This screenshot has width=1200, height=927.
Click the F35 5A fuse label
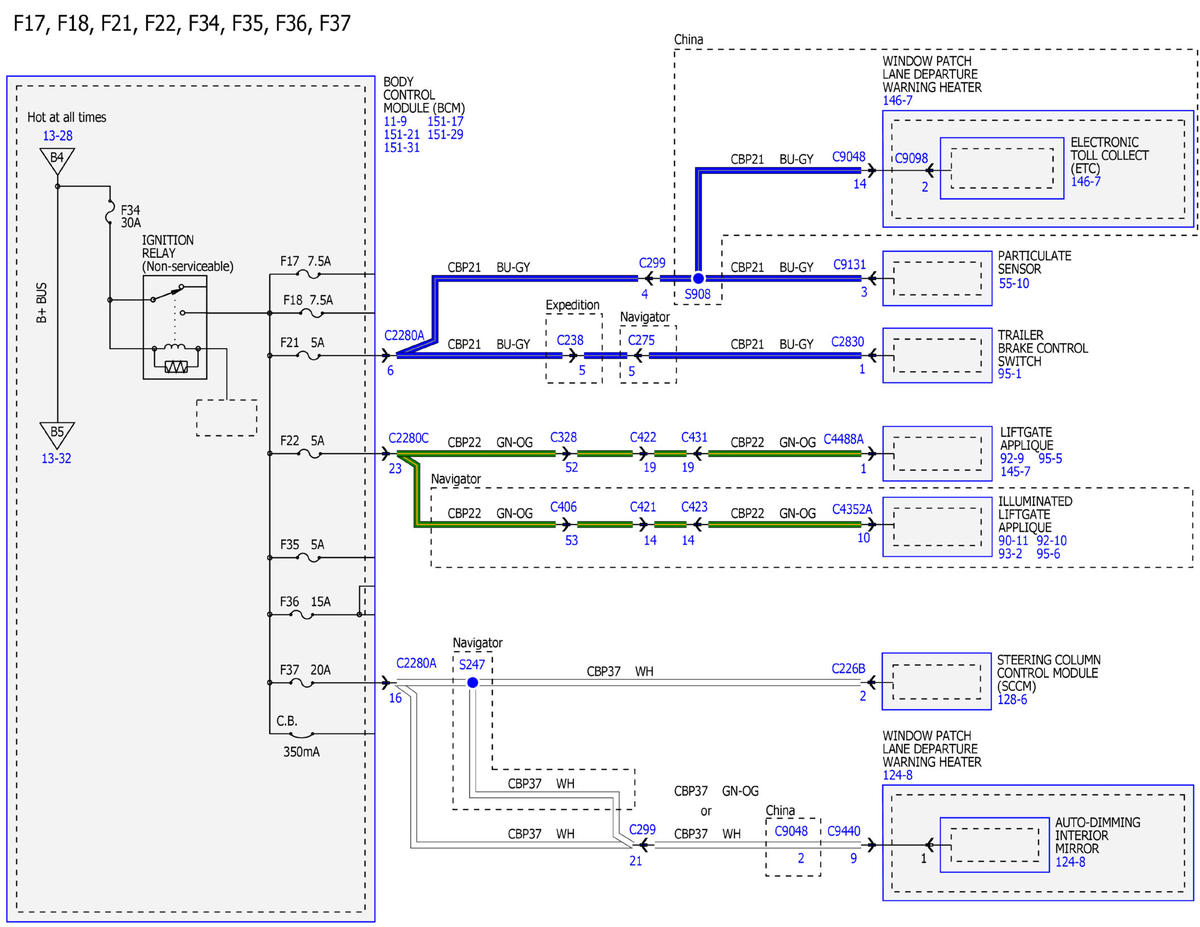(x=302, y=545)
